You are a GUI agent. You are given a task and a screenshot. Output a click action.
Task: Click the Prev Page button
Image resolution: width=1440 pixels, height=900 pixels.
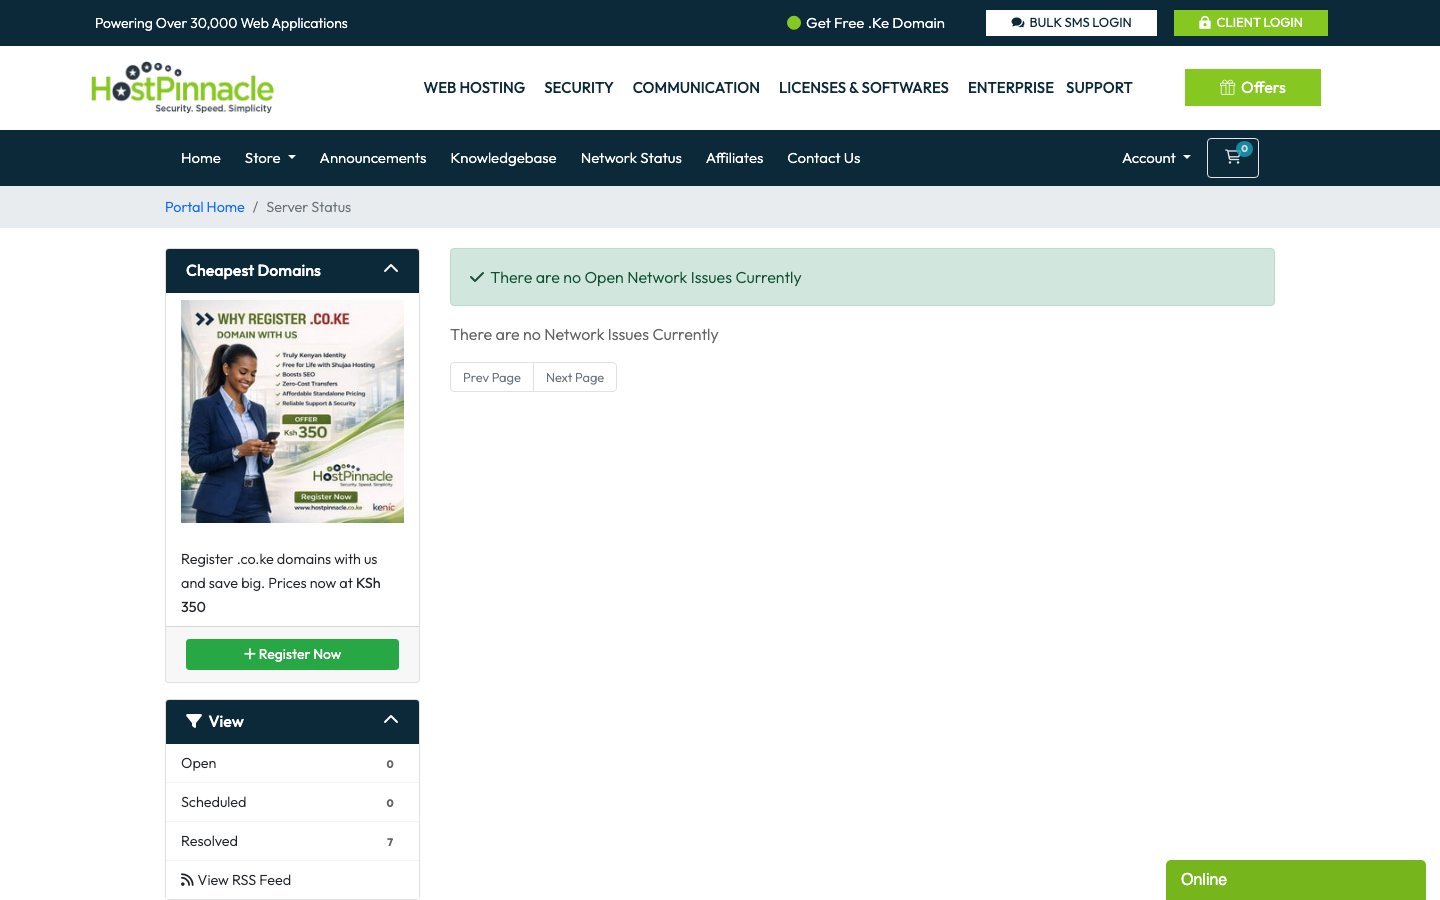[x=492, y=377]
